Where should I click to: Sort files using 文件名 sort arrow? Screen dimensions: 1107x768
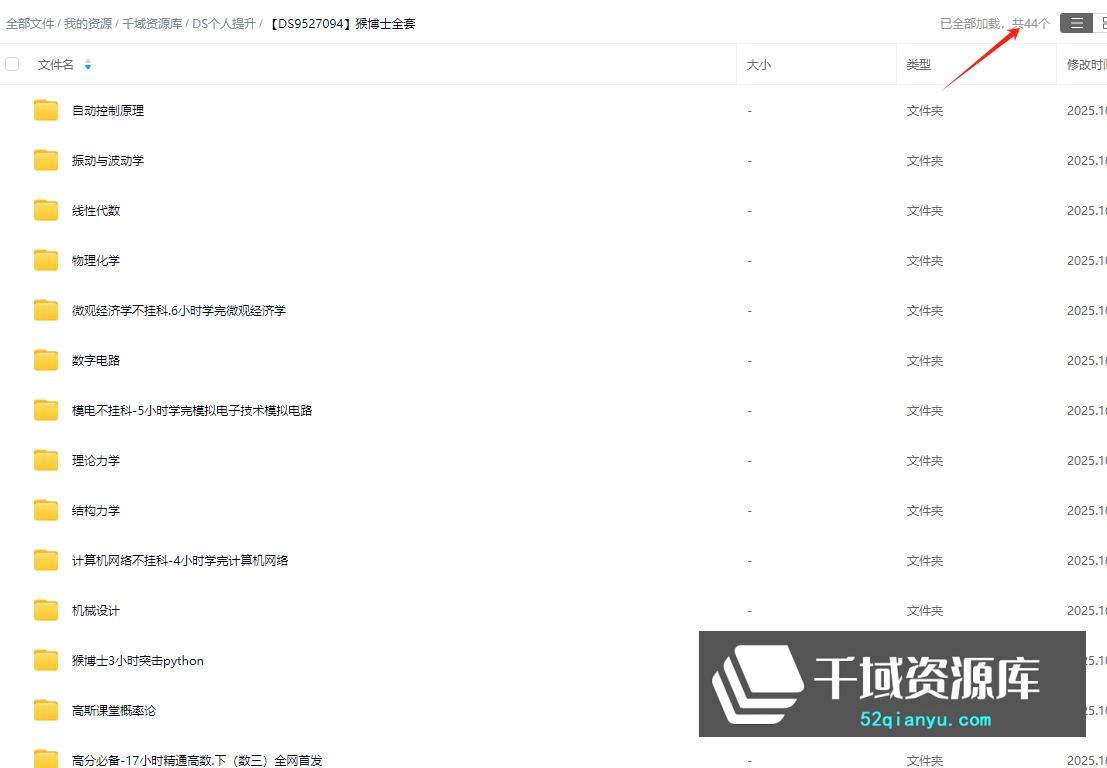(88, 65)
